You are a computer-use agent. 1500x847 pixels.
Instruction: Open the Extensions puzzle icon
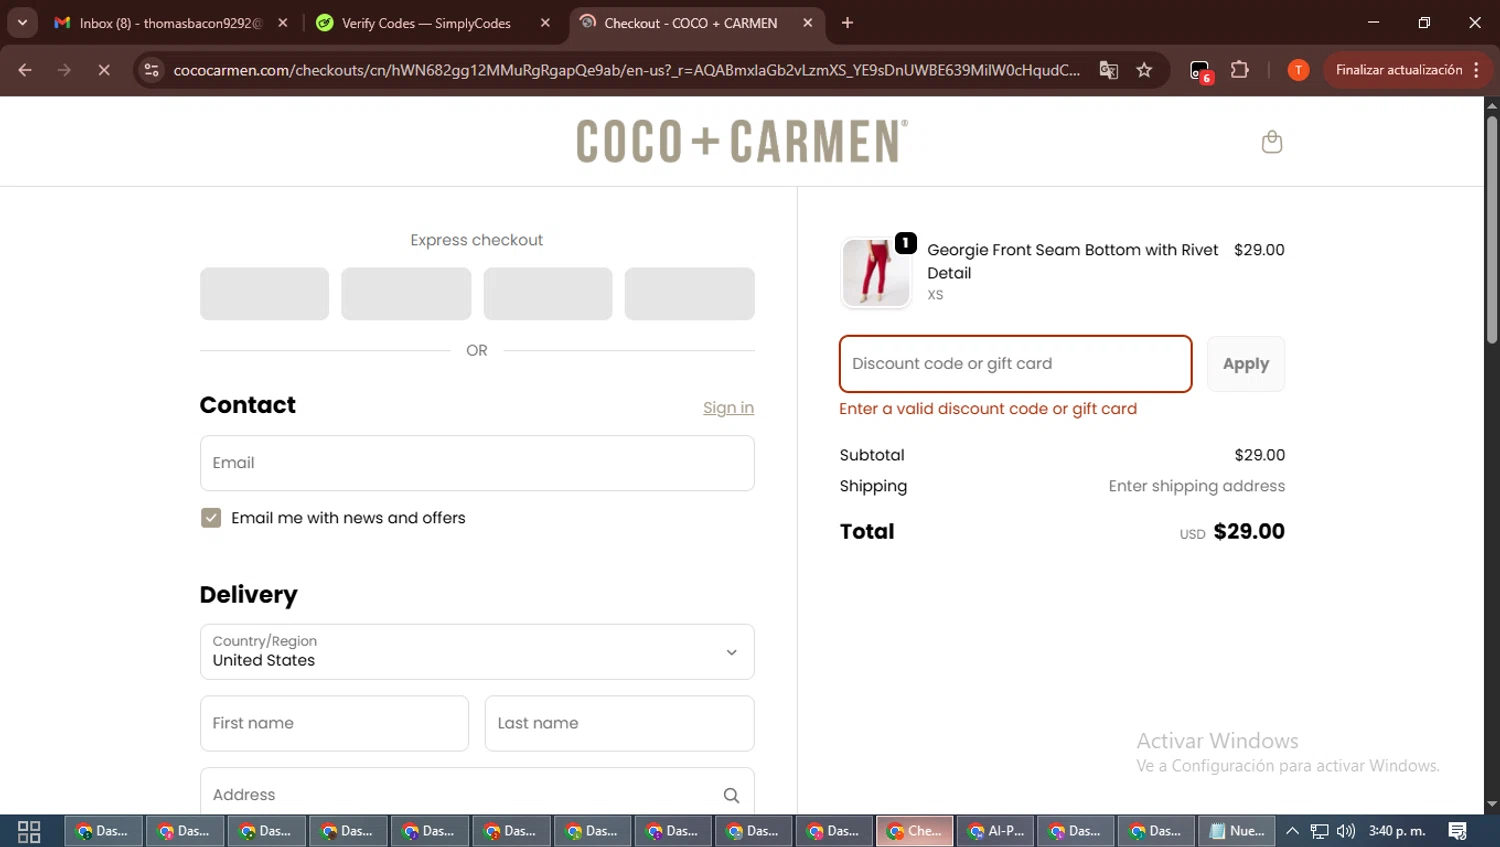1240,70
